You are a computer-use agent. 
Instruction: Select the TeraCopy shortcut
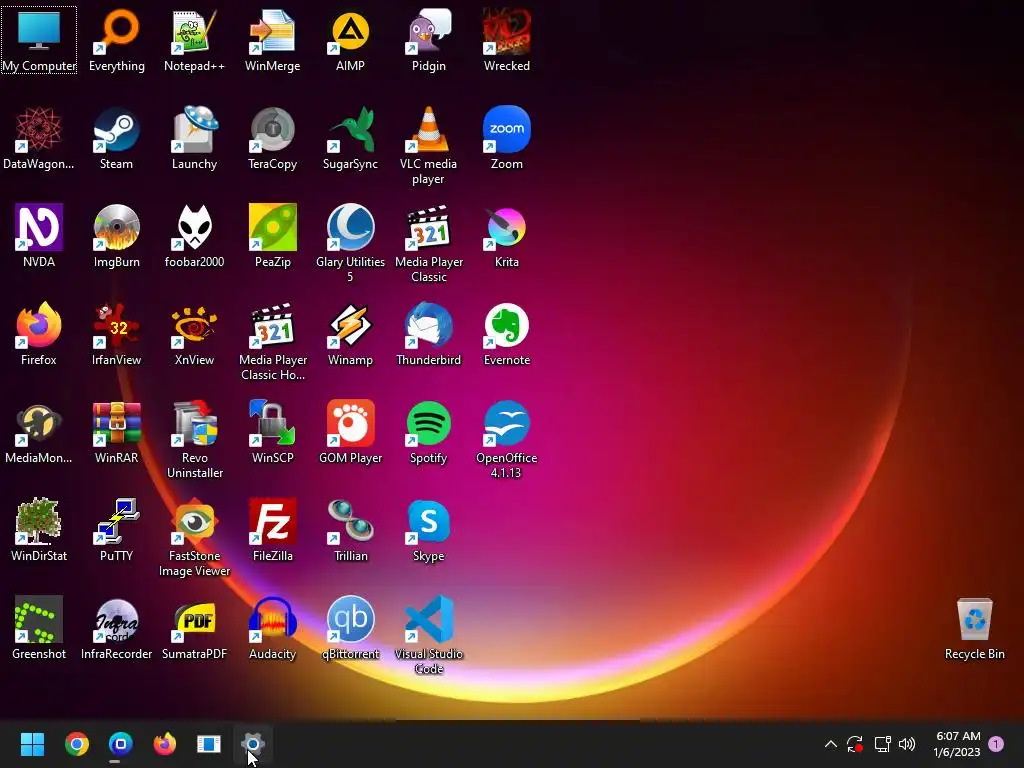[273, 129]
